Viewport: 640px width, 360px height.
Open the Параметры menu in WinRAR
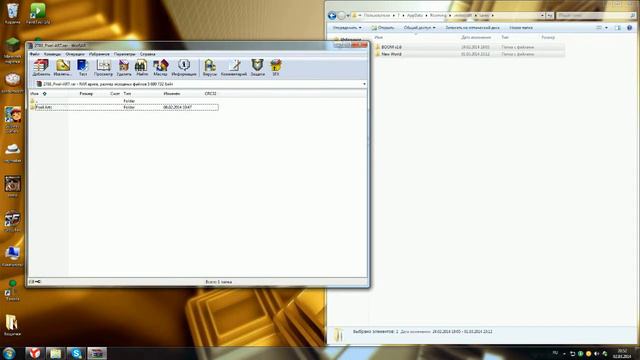124,54
